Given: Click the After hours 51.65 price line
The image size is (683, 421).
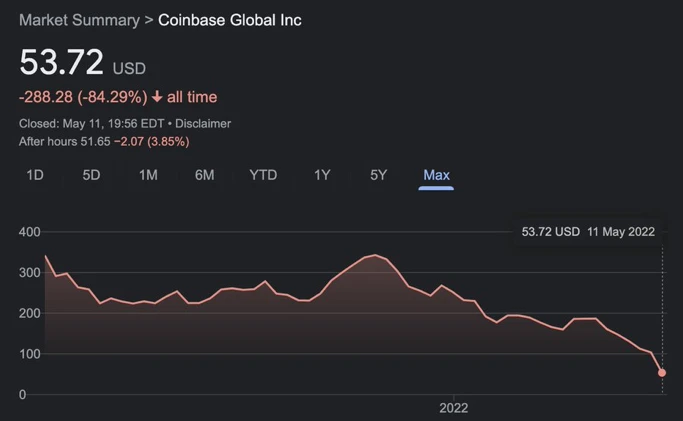Looking at the screenshot, I should [104, 142].
